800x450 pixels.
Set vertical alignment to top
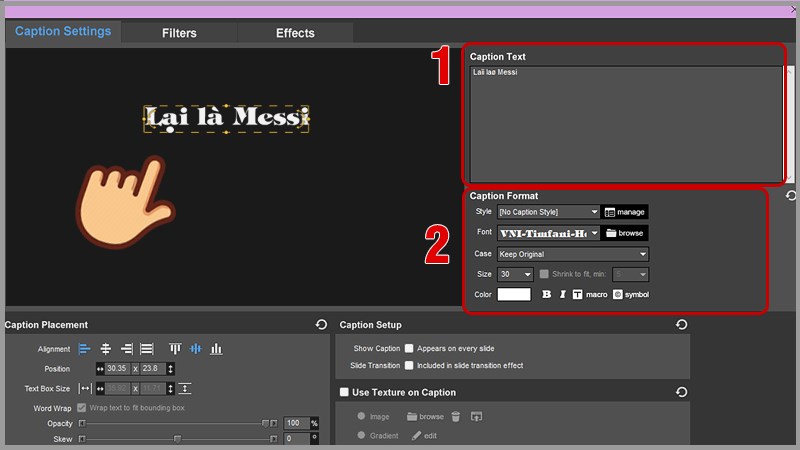coord(175,349)
